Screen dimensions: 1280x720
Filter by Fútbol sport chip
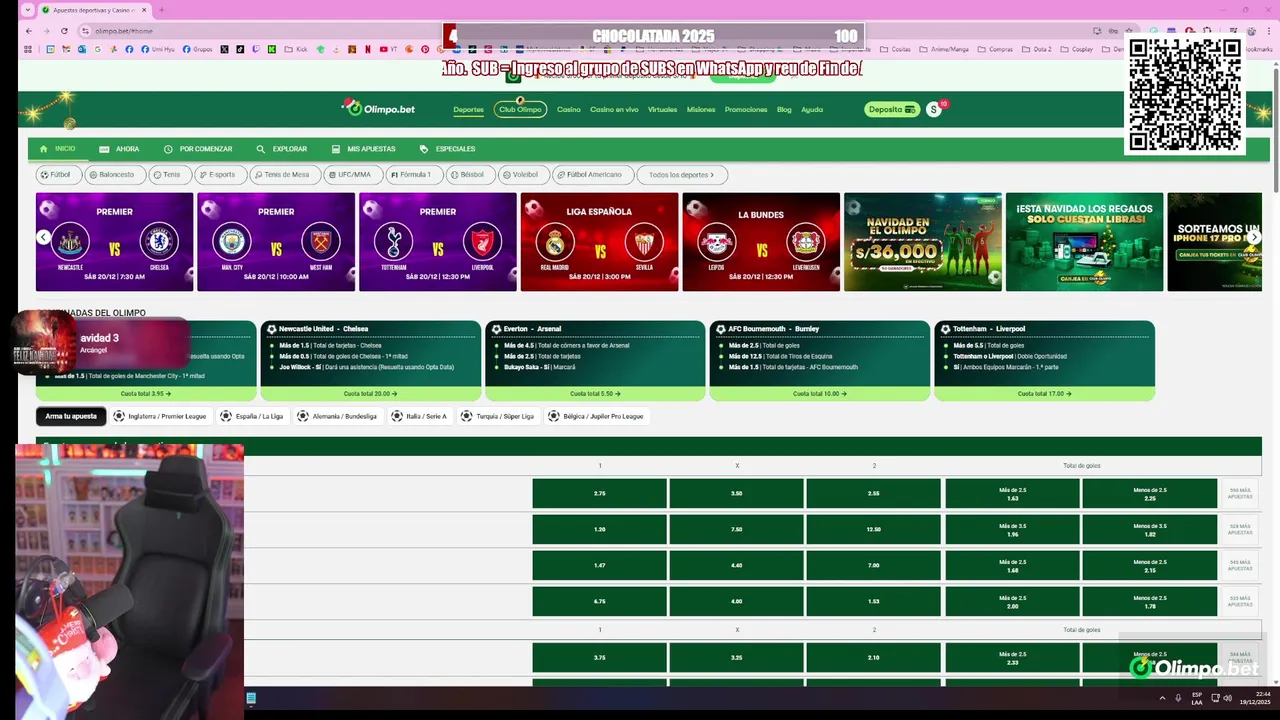(59, 175)
